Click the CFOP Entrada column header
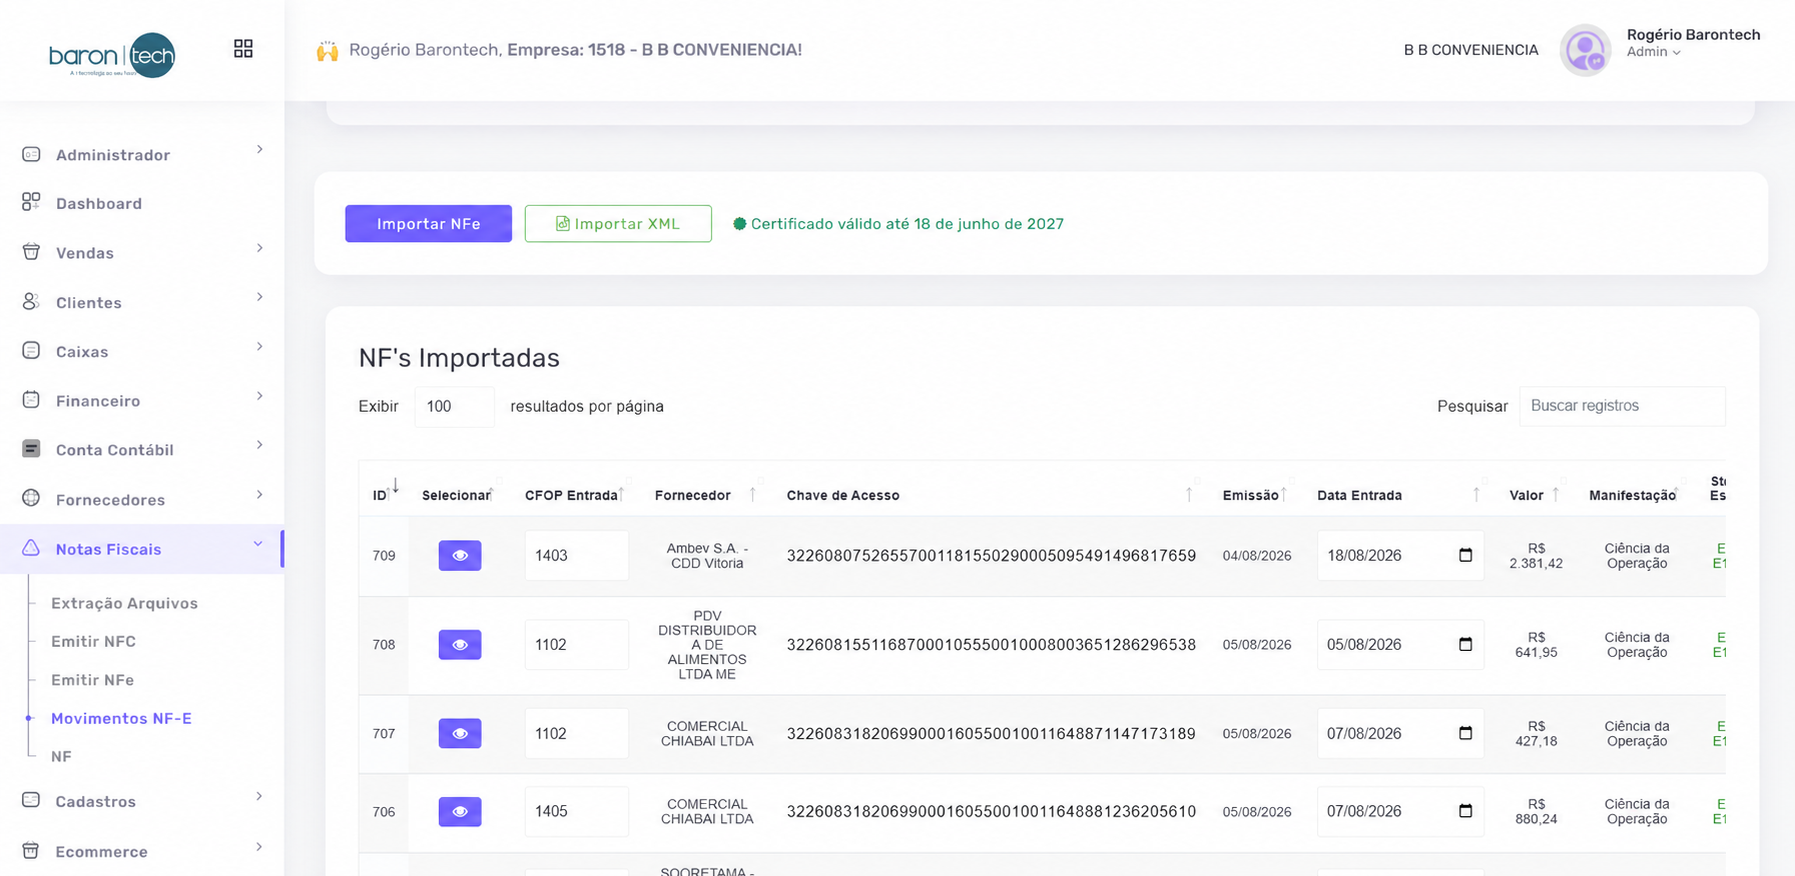This screenshot has height=876, width=1795. click(571, 495)
